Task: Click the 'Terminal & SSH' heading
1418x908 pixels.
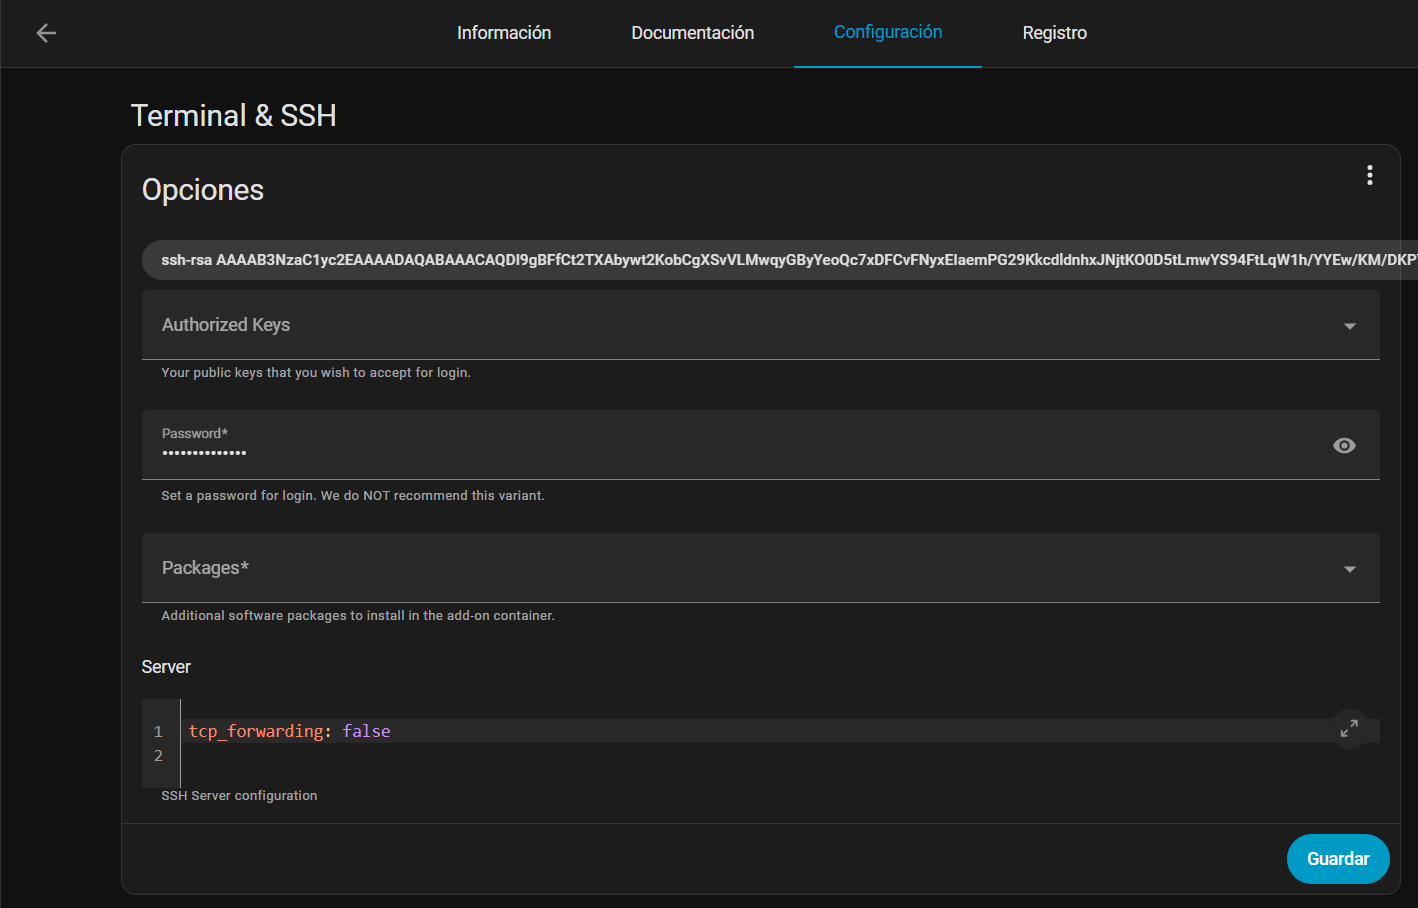Action: pos(233,116)
